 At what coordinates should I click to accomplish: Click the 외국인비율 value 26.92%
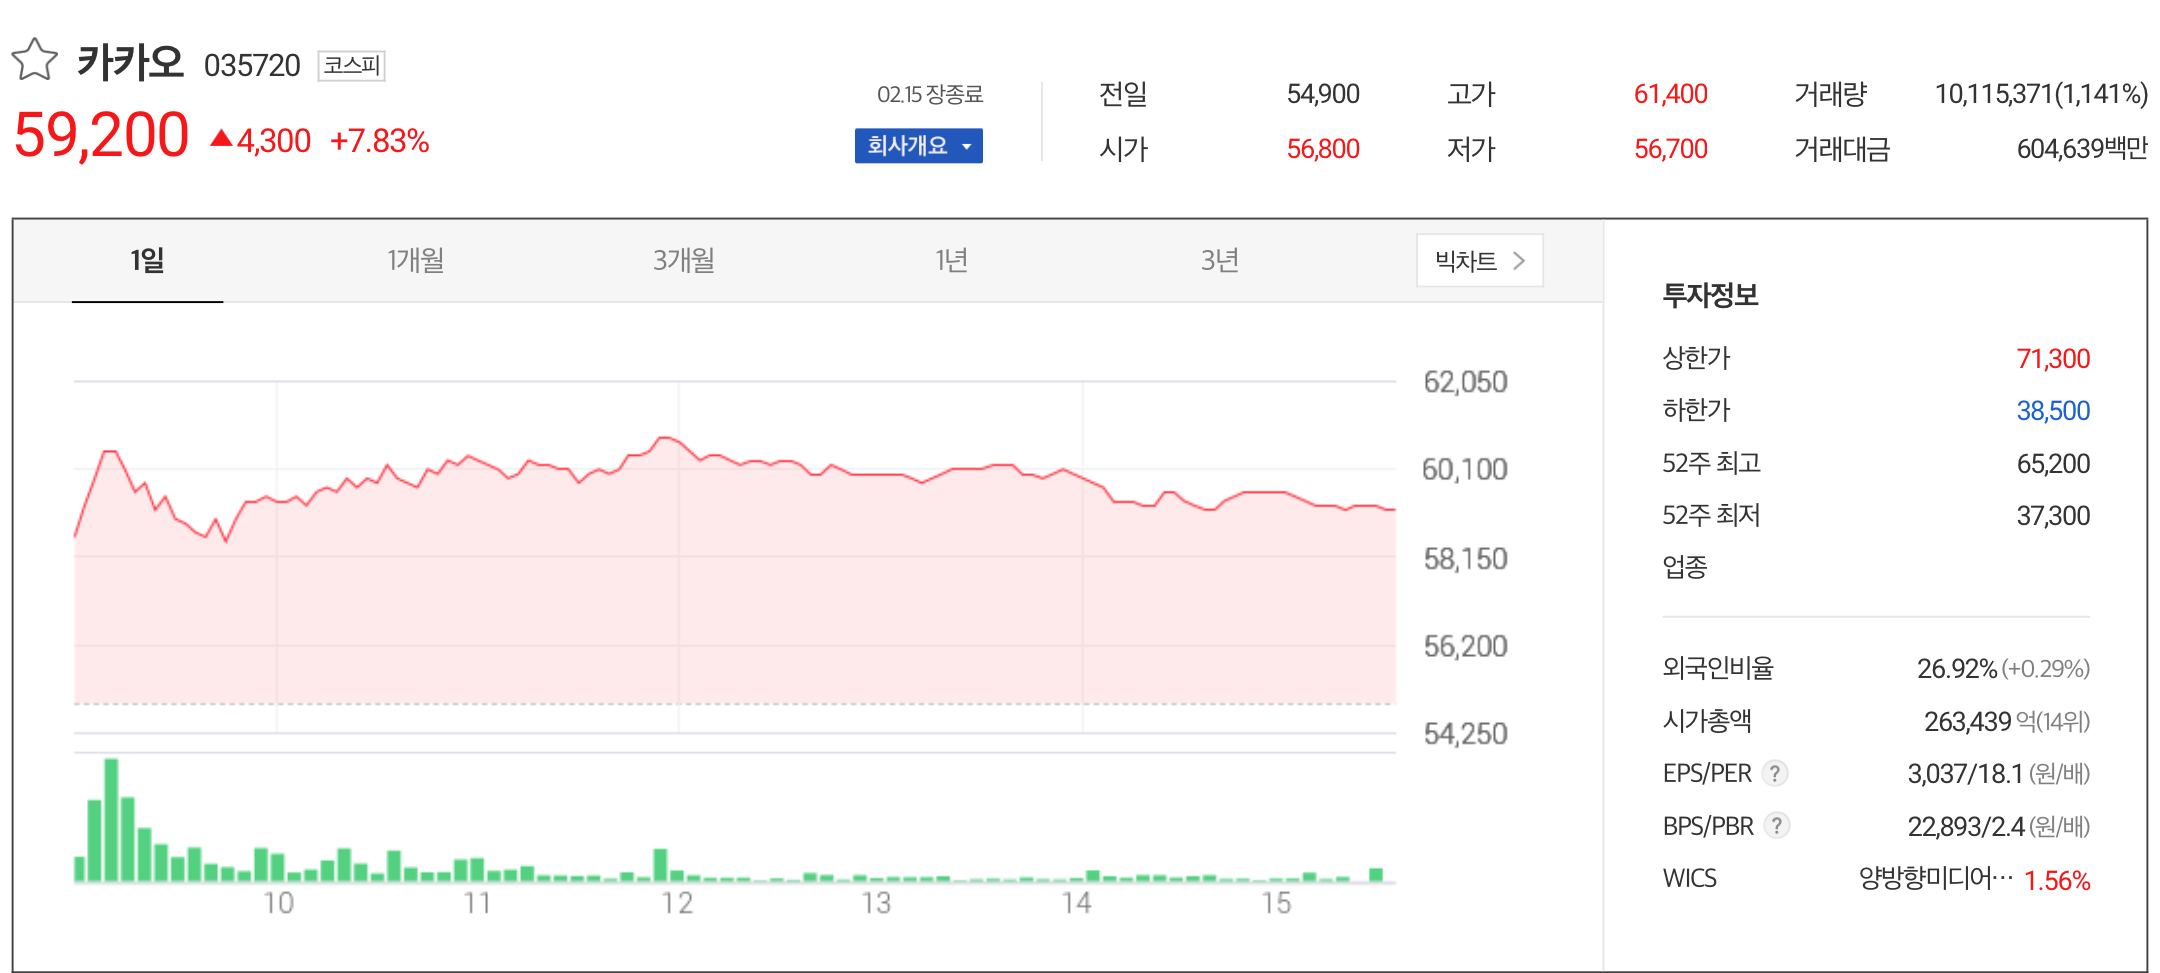click(x=1957, y=669)
